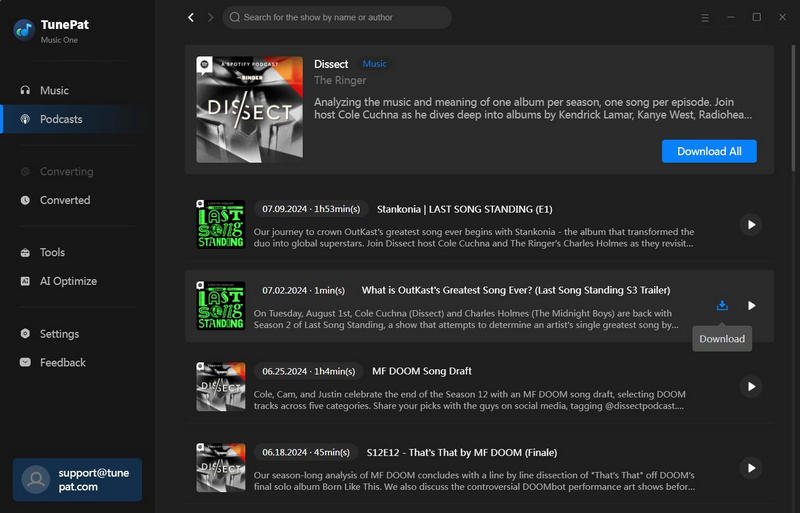This screenshot has height=513, width=800.
Task: Click the Dissect podcast cover thumbnail
Action: [249, 109]
